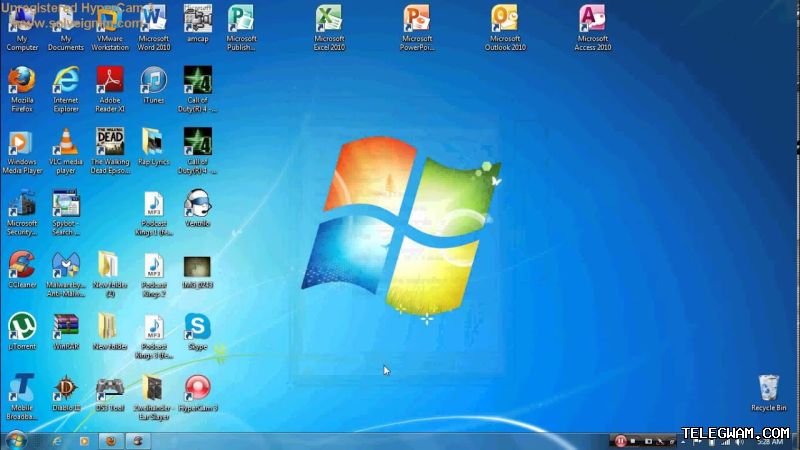The image size is (800, 450).
Task: Click the battery power tray icon
Action: point(711,442)
